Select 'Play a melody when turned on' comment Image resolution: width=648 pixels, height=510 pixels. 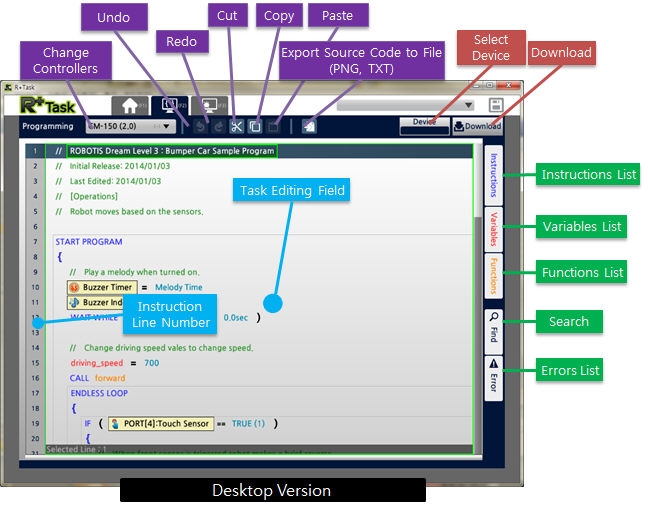pos(142,272)
